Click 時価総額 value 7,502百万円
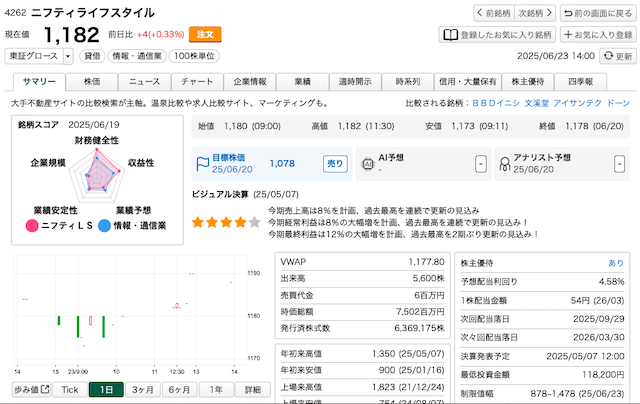 [x=420, y=312]
